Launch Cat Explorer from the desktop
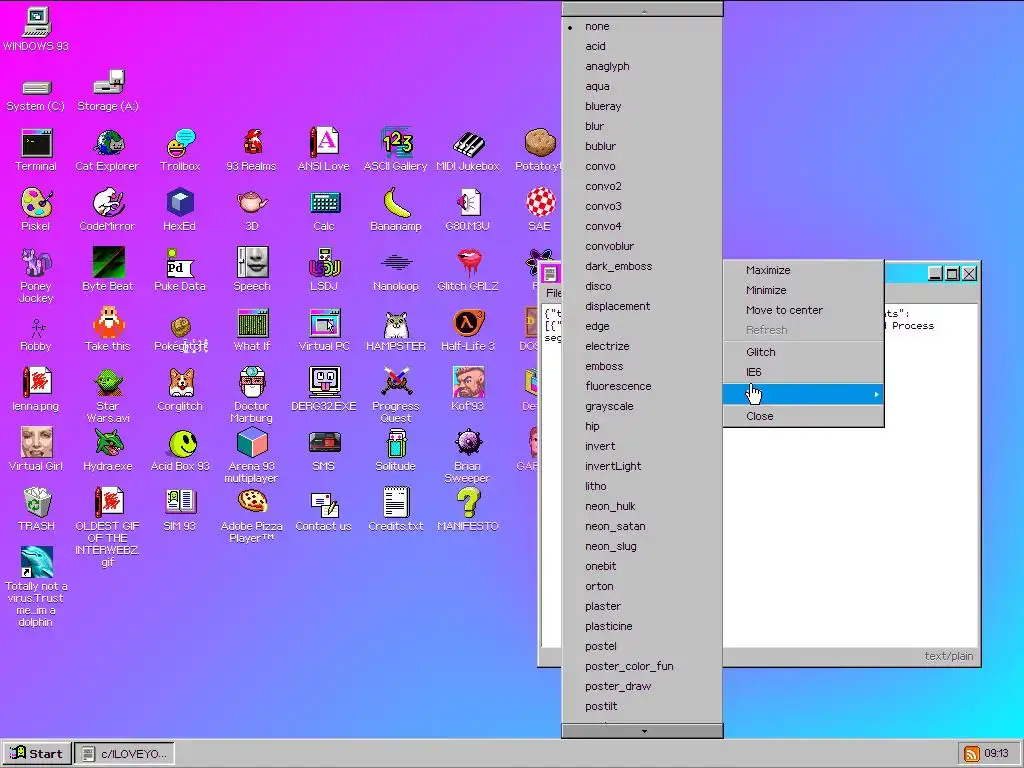The height and width of the screenshot is (768, 1024). point(108,150)
